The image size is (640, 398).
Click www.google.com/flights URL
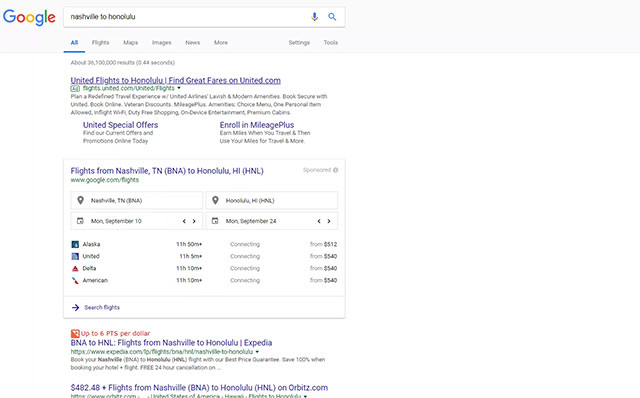click(x=104, y=180)
